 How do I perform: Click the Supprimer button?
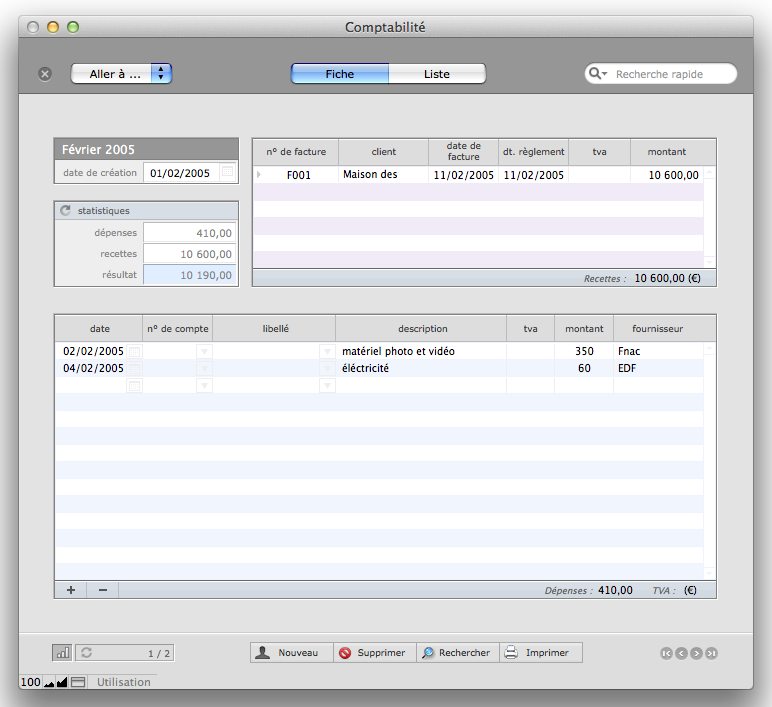pos(373,653)
